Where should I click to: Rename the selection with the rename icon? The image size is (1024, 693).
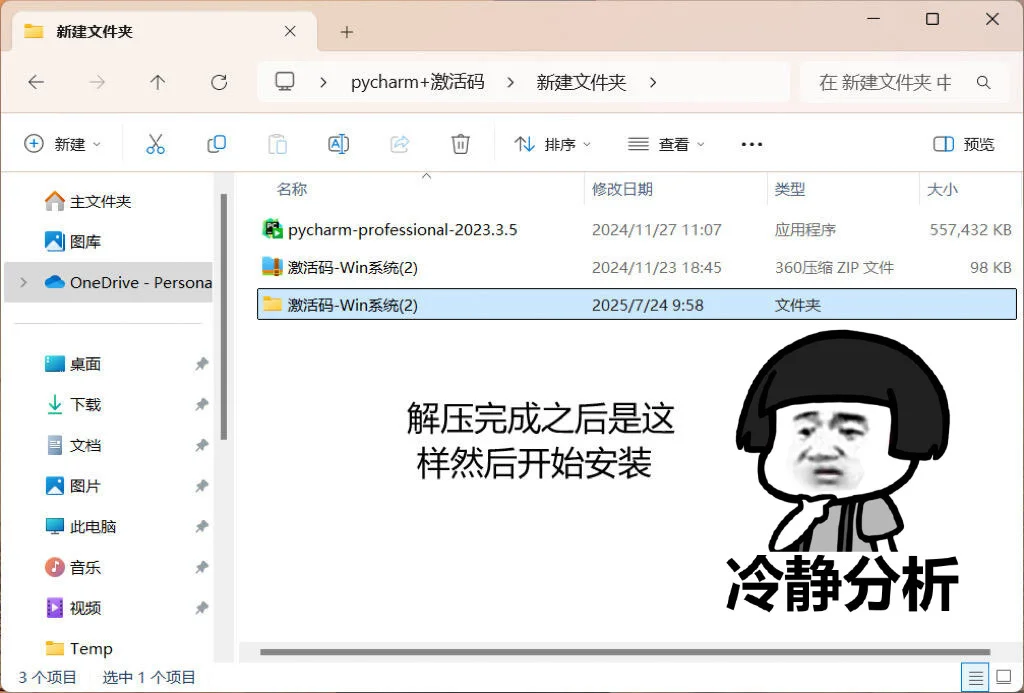[338, 143]
